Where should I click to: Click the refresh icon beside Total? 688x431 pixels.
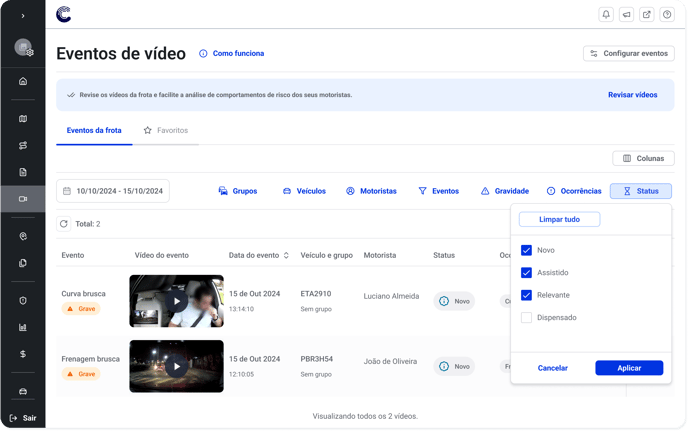pos(64,224)
